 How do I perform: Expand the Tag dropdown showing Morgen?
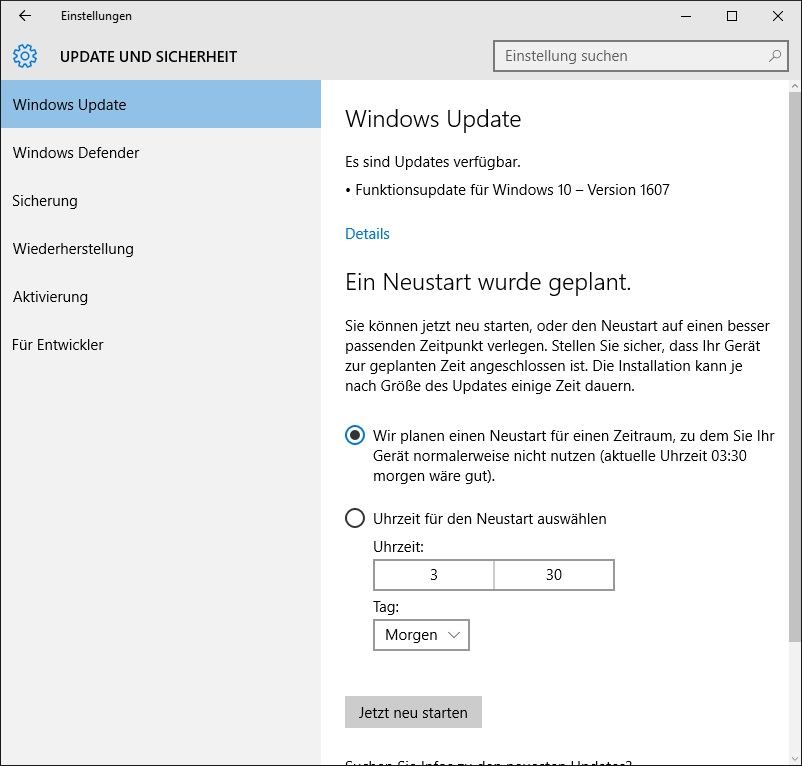(x=421, y=635)
